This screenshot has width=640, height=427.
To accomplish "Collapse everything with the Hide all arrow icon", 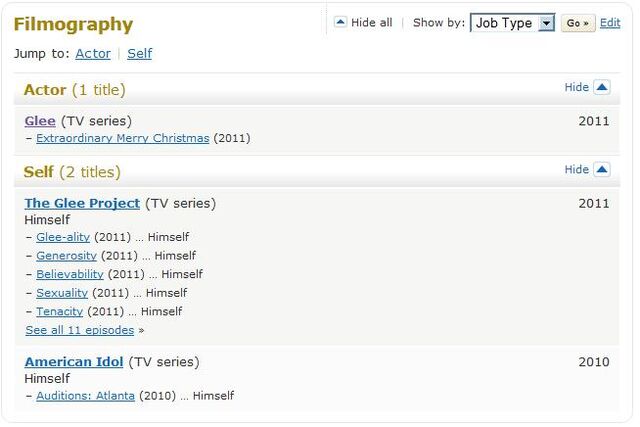I will 340,22.
